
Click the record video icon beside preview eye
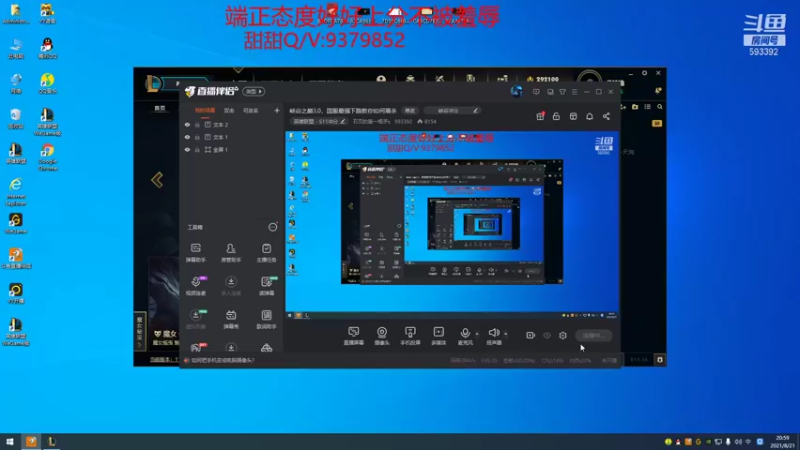click(x=531, y=335)
